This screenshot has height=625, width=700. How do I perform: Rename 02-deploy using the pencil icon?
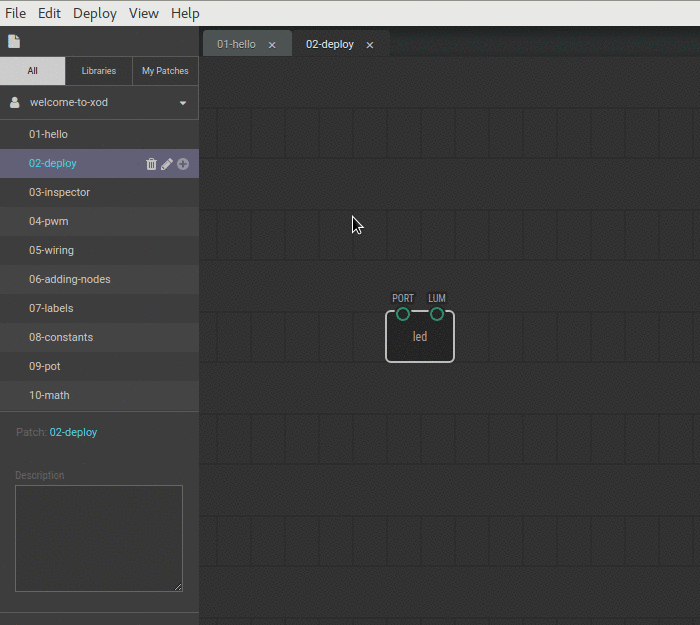click(167, 164)
